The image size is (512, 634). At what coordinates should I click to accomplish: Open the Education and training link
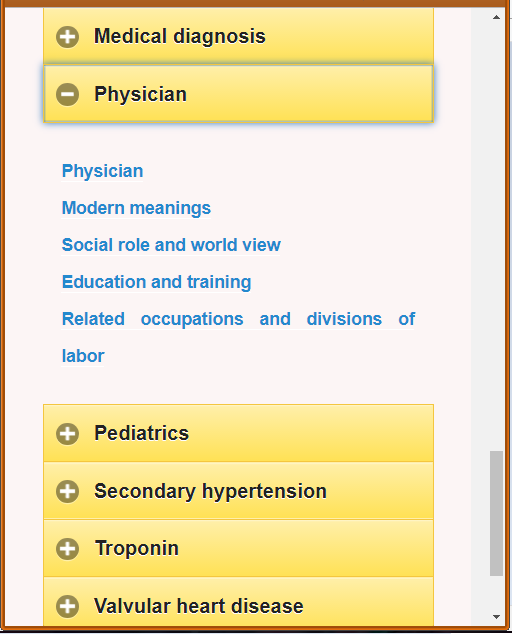point(157,282)
